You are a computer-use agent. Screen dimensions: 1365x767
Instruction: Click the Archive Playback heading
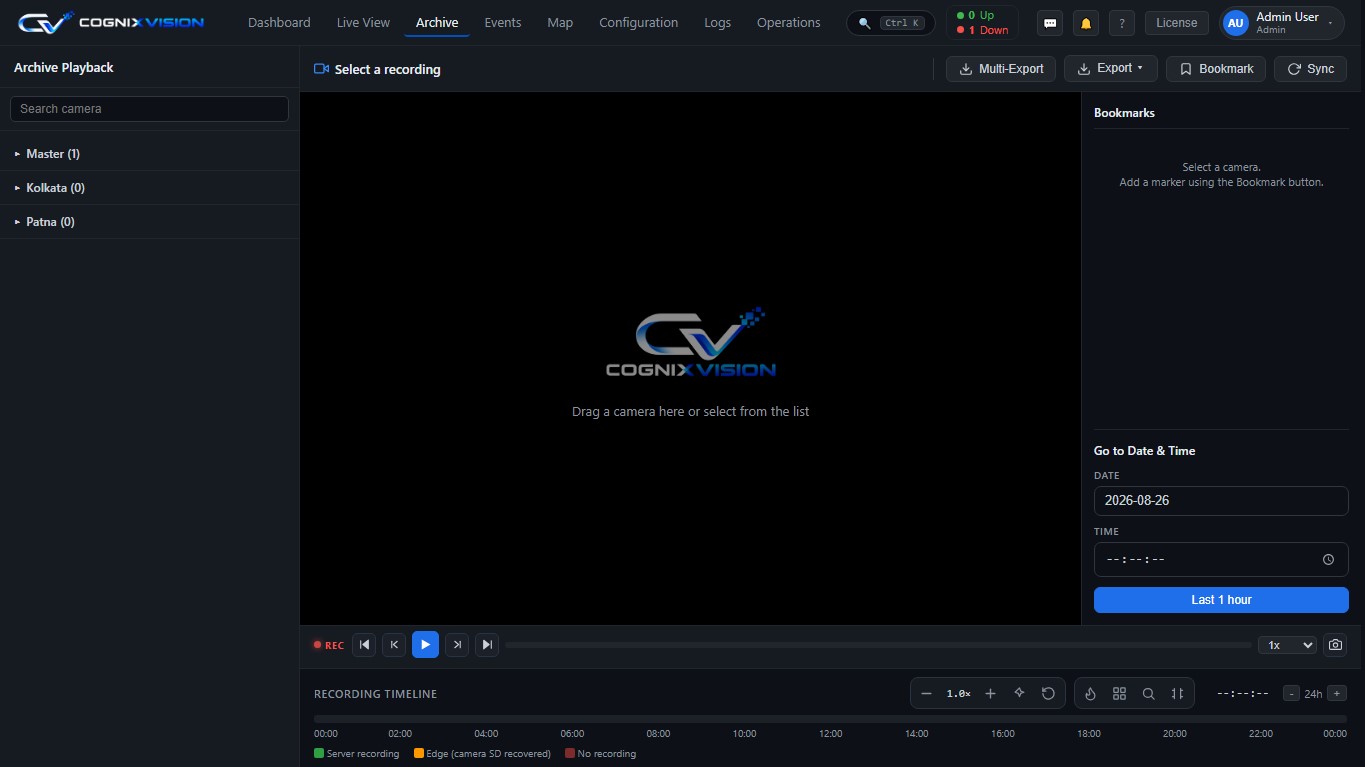click(64, 68)
